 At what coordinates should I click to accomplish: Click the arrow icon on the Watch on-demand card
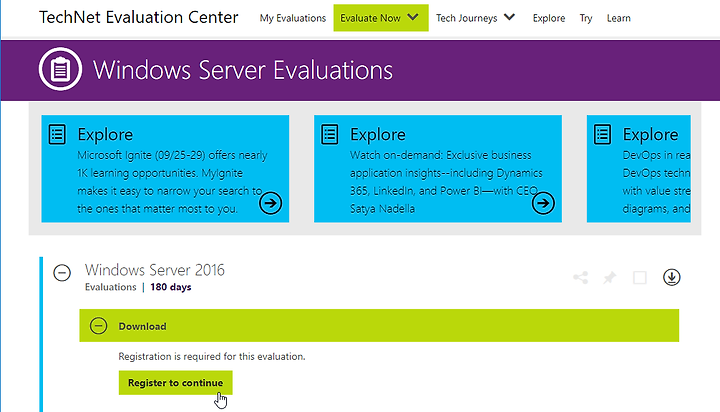pyautogui.click(x=543, y=203)
